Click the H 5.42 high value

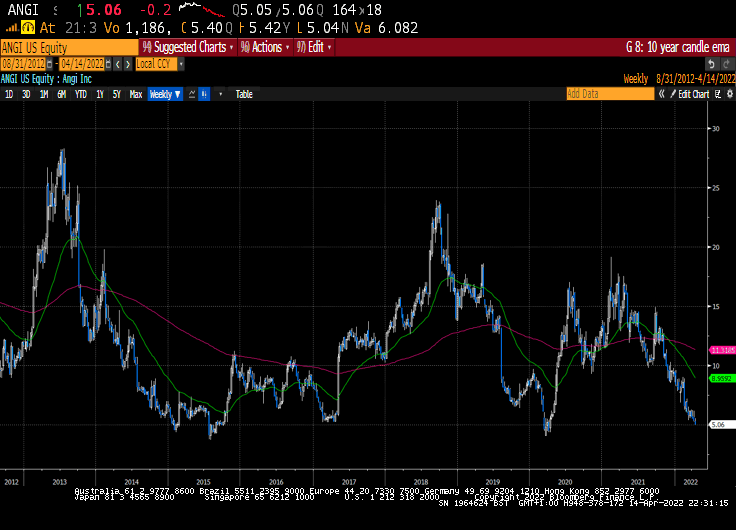pos(263,28)
